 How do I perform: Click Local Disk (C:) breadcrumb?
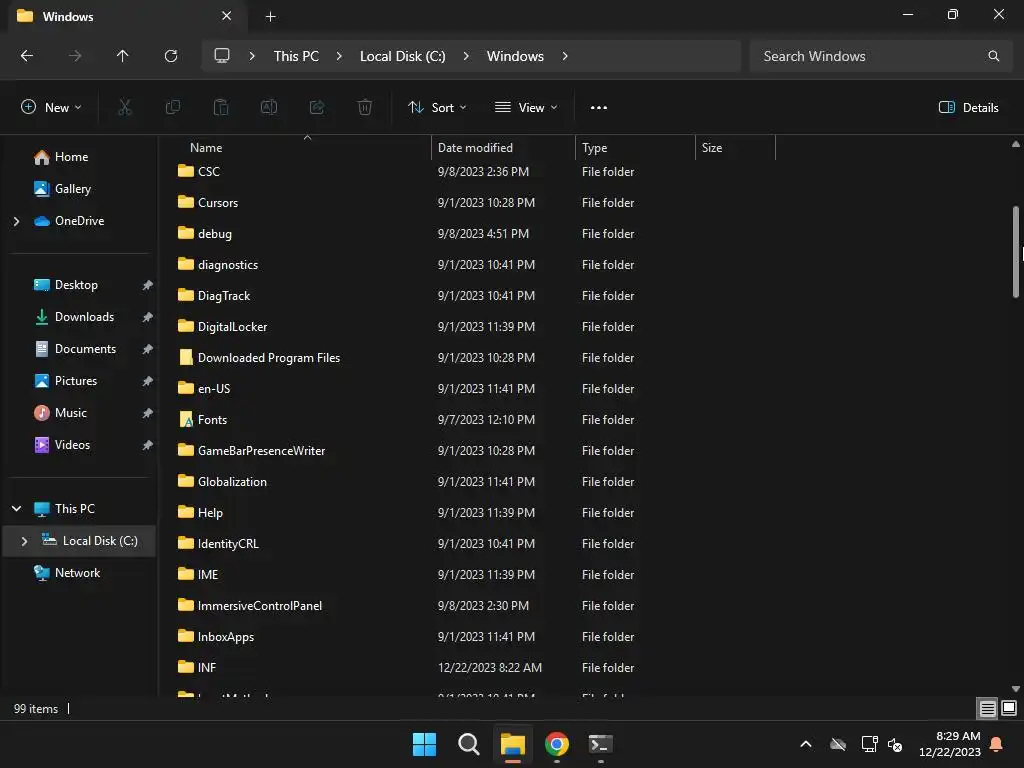pyautogui.click(x=403, y=56)
